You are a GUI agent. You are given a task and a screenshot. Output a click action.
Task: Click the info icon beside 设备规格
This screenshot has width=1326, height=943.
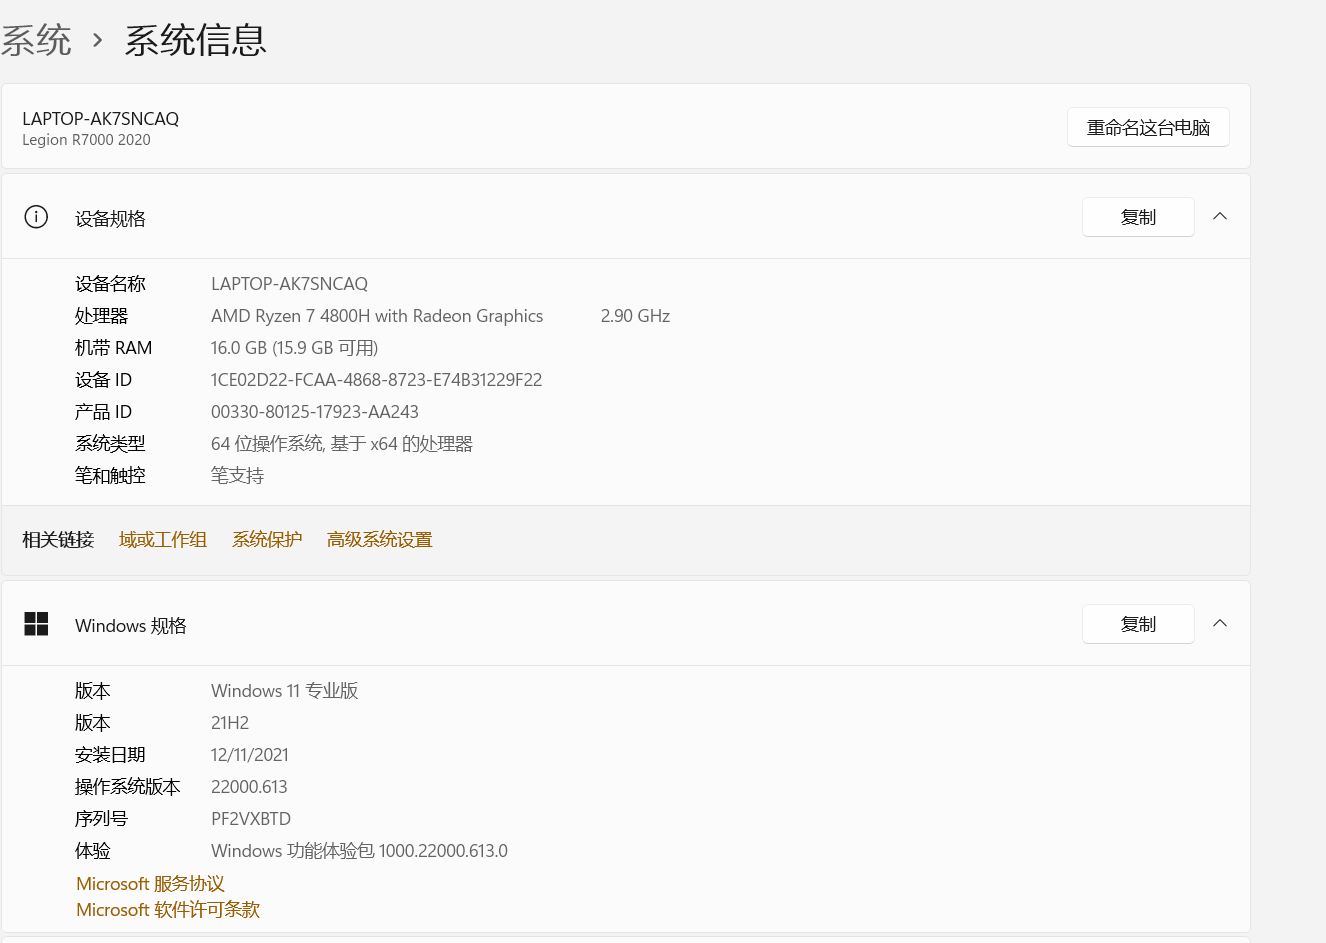click(36, 217)
